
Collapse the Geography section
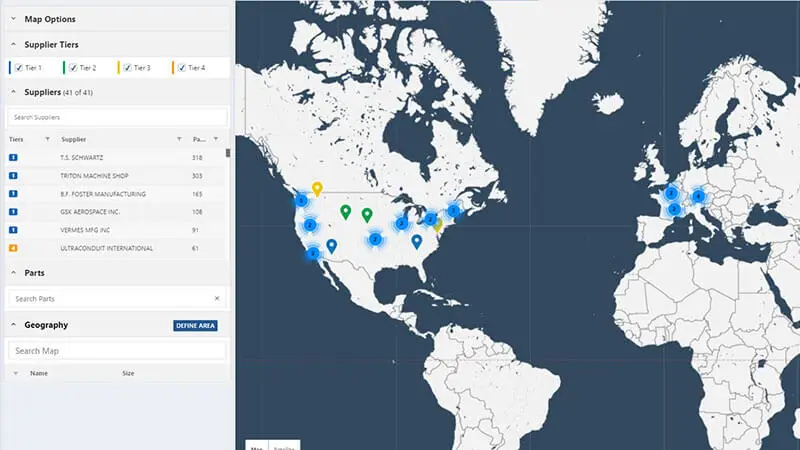pos(13,325)
